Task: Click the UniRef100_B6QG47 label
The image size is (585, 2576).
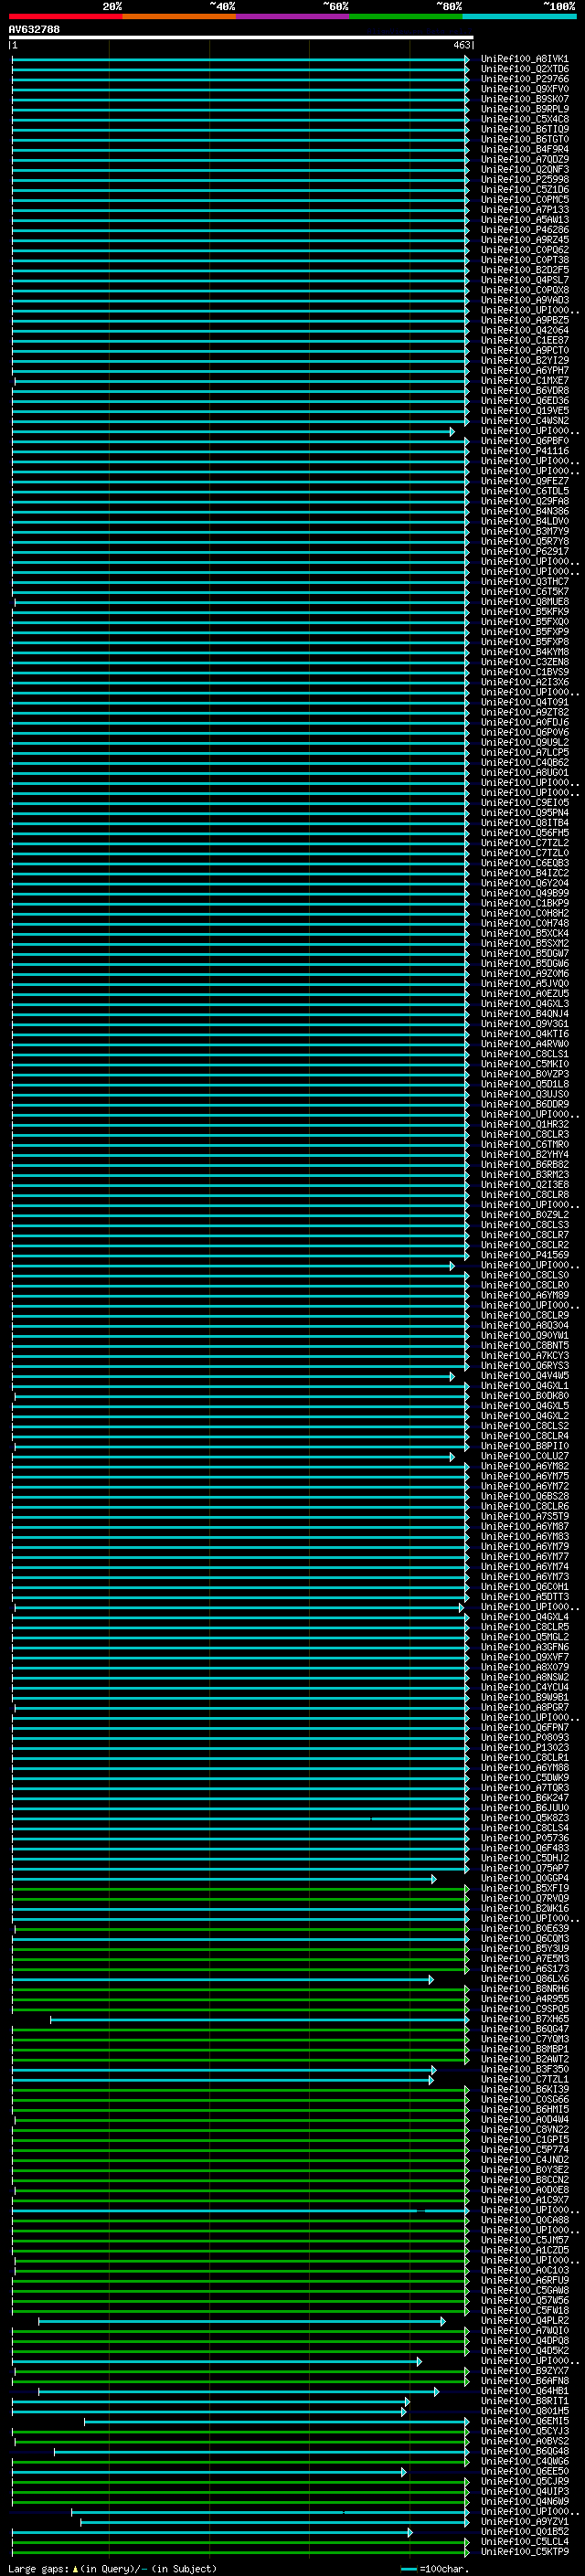Action: pyautogui.click(x=524, y=2028)
